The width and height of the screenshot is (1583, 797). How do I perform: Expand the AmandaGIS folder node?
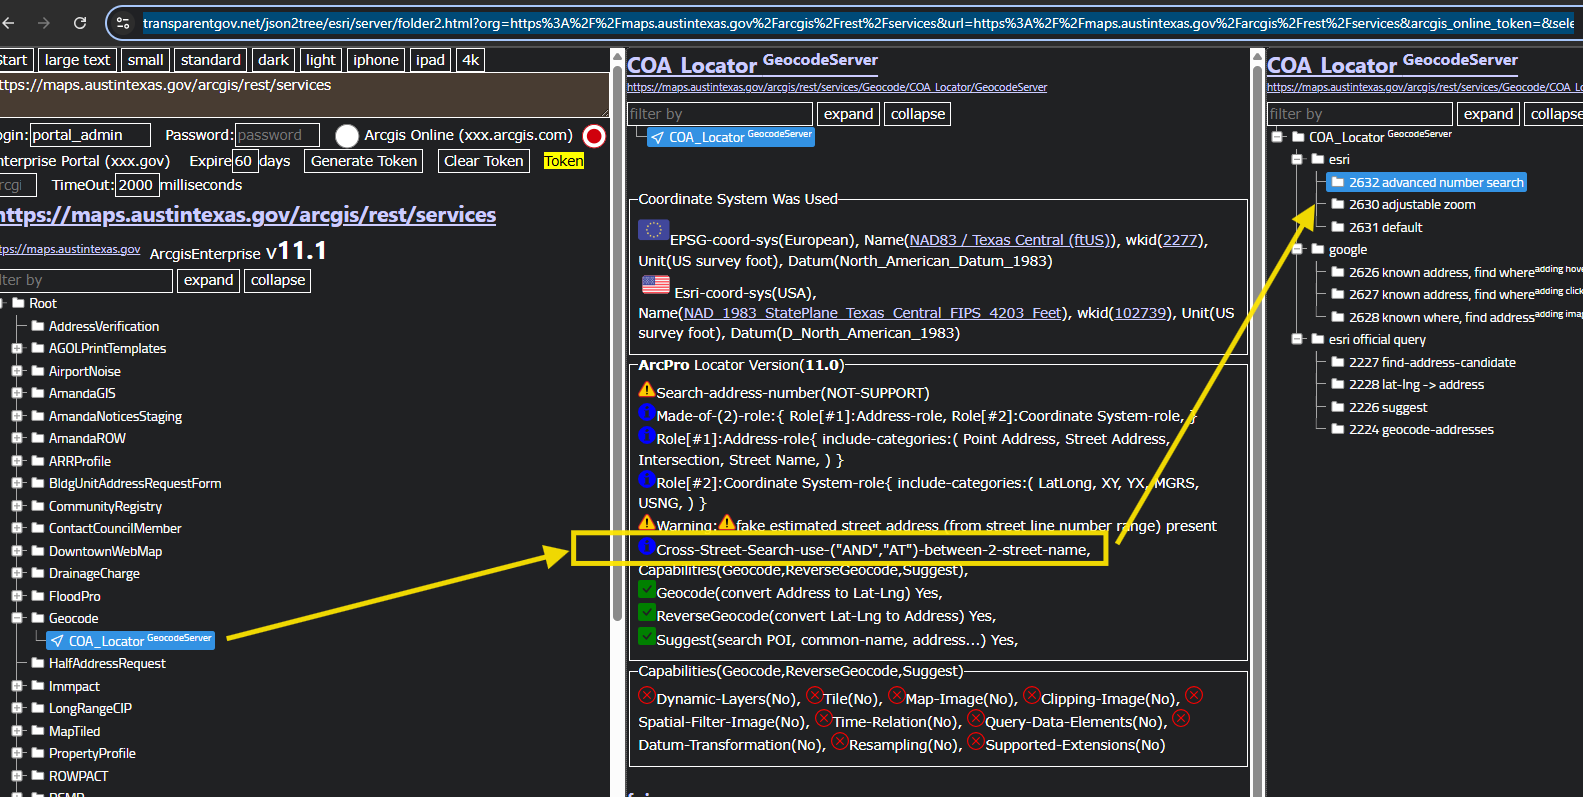click(17, 394)
